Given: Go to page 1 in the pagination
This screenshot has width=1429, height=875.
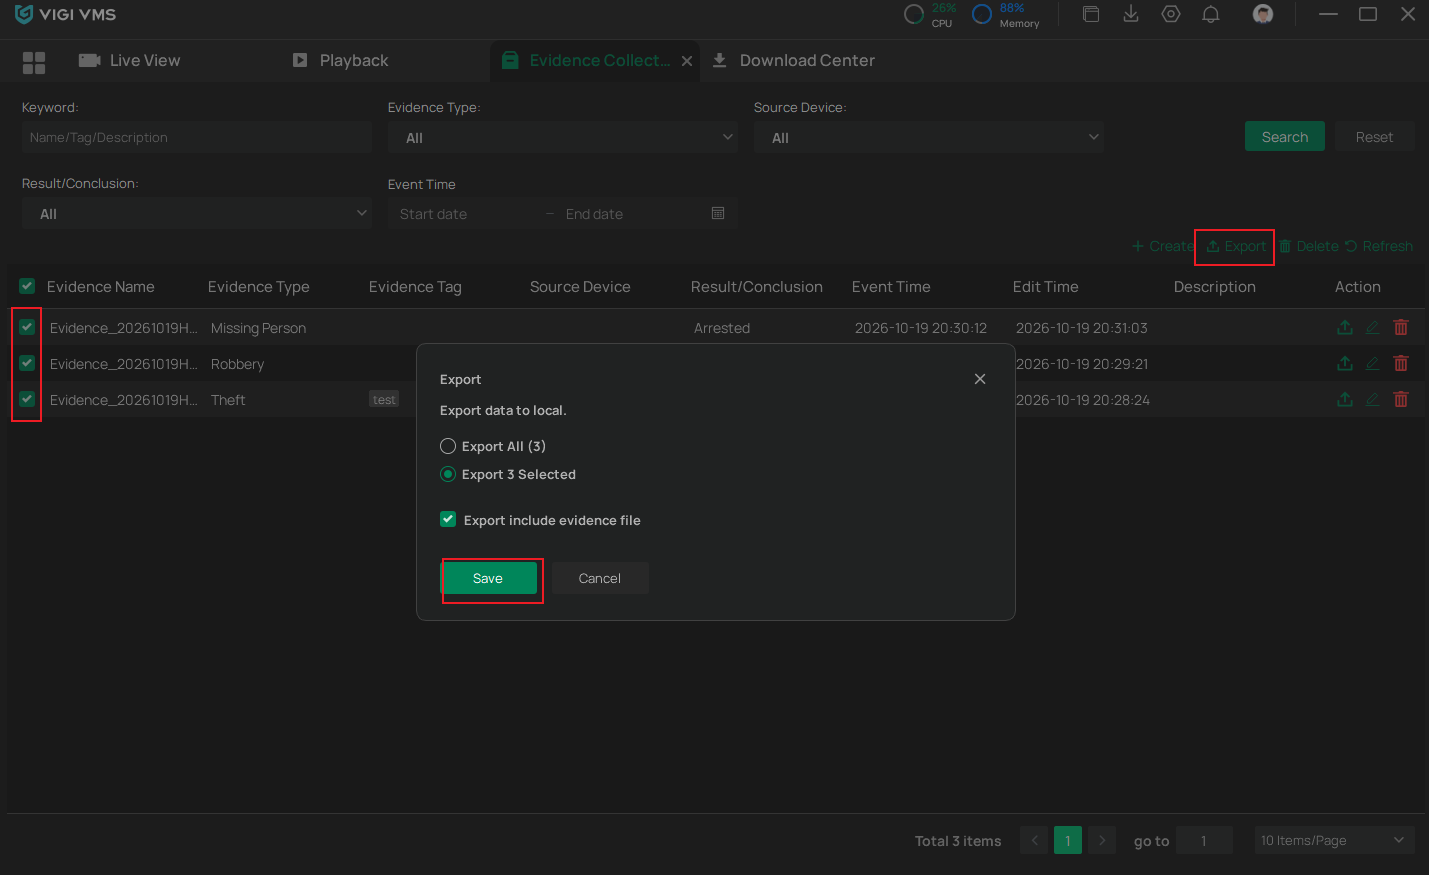Looking at the screenshot, I should click(x=1068, y=840).
